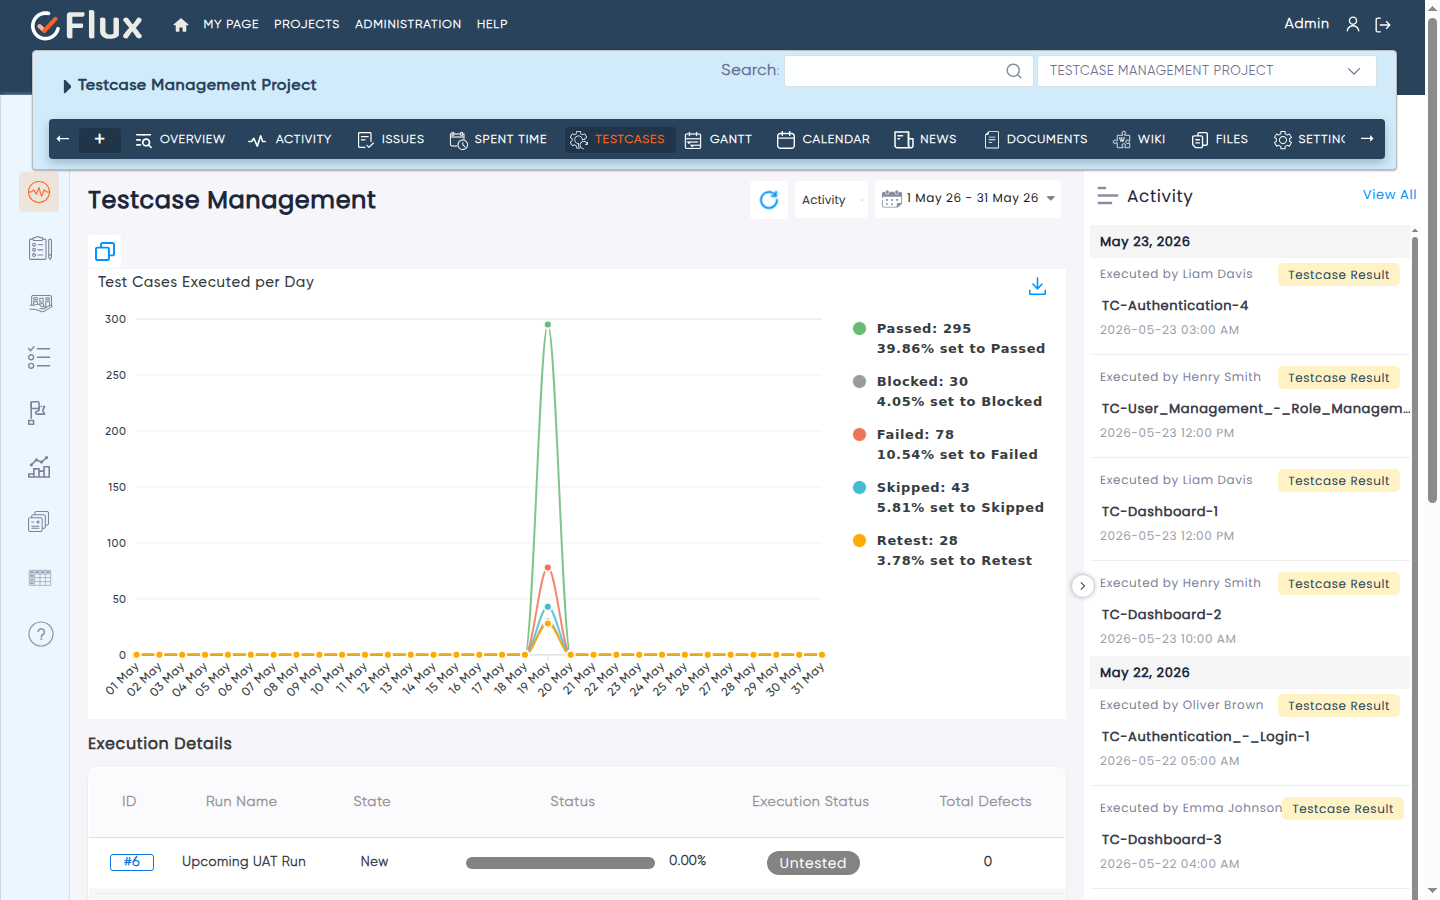Go to the Calendar tab
The height and width of the screenshot is (900, 1440).
(823, 140)
